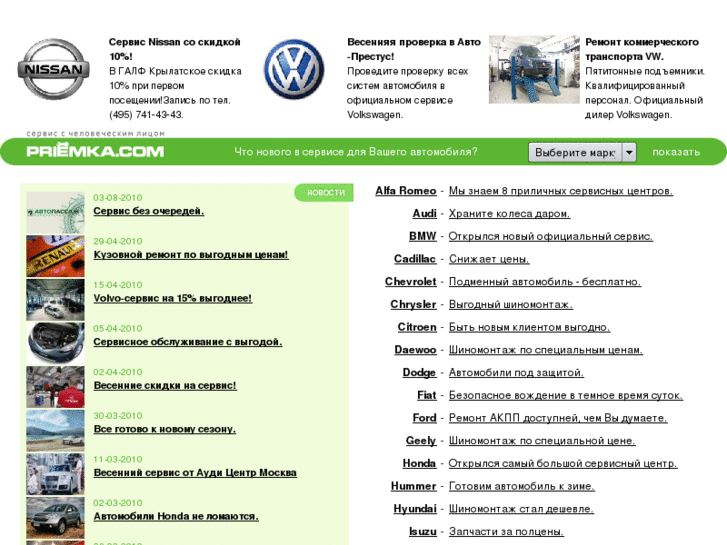Click the spring discounts mechanic thumbnail
Viewport: 727px width, 545px height.
pyautogui.click(x=55, y=387)
